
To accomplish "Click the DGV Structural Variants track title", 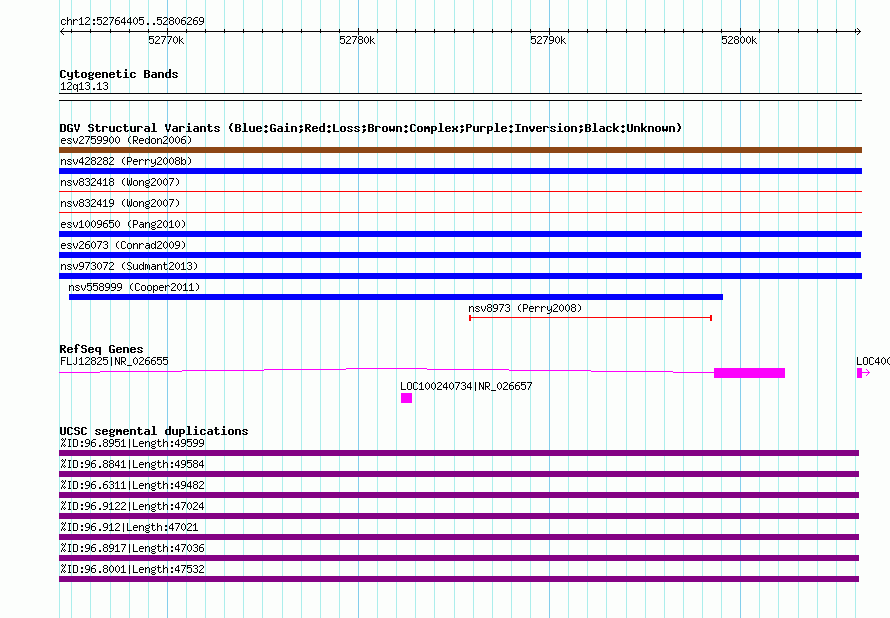I will (370, 128).
